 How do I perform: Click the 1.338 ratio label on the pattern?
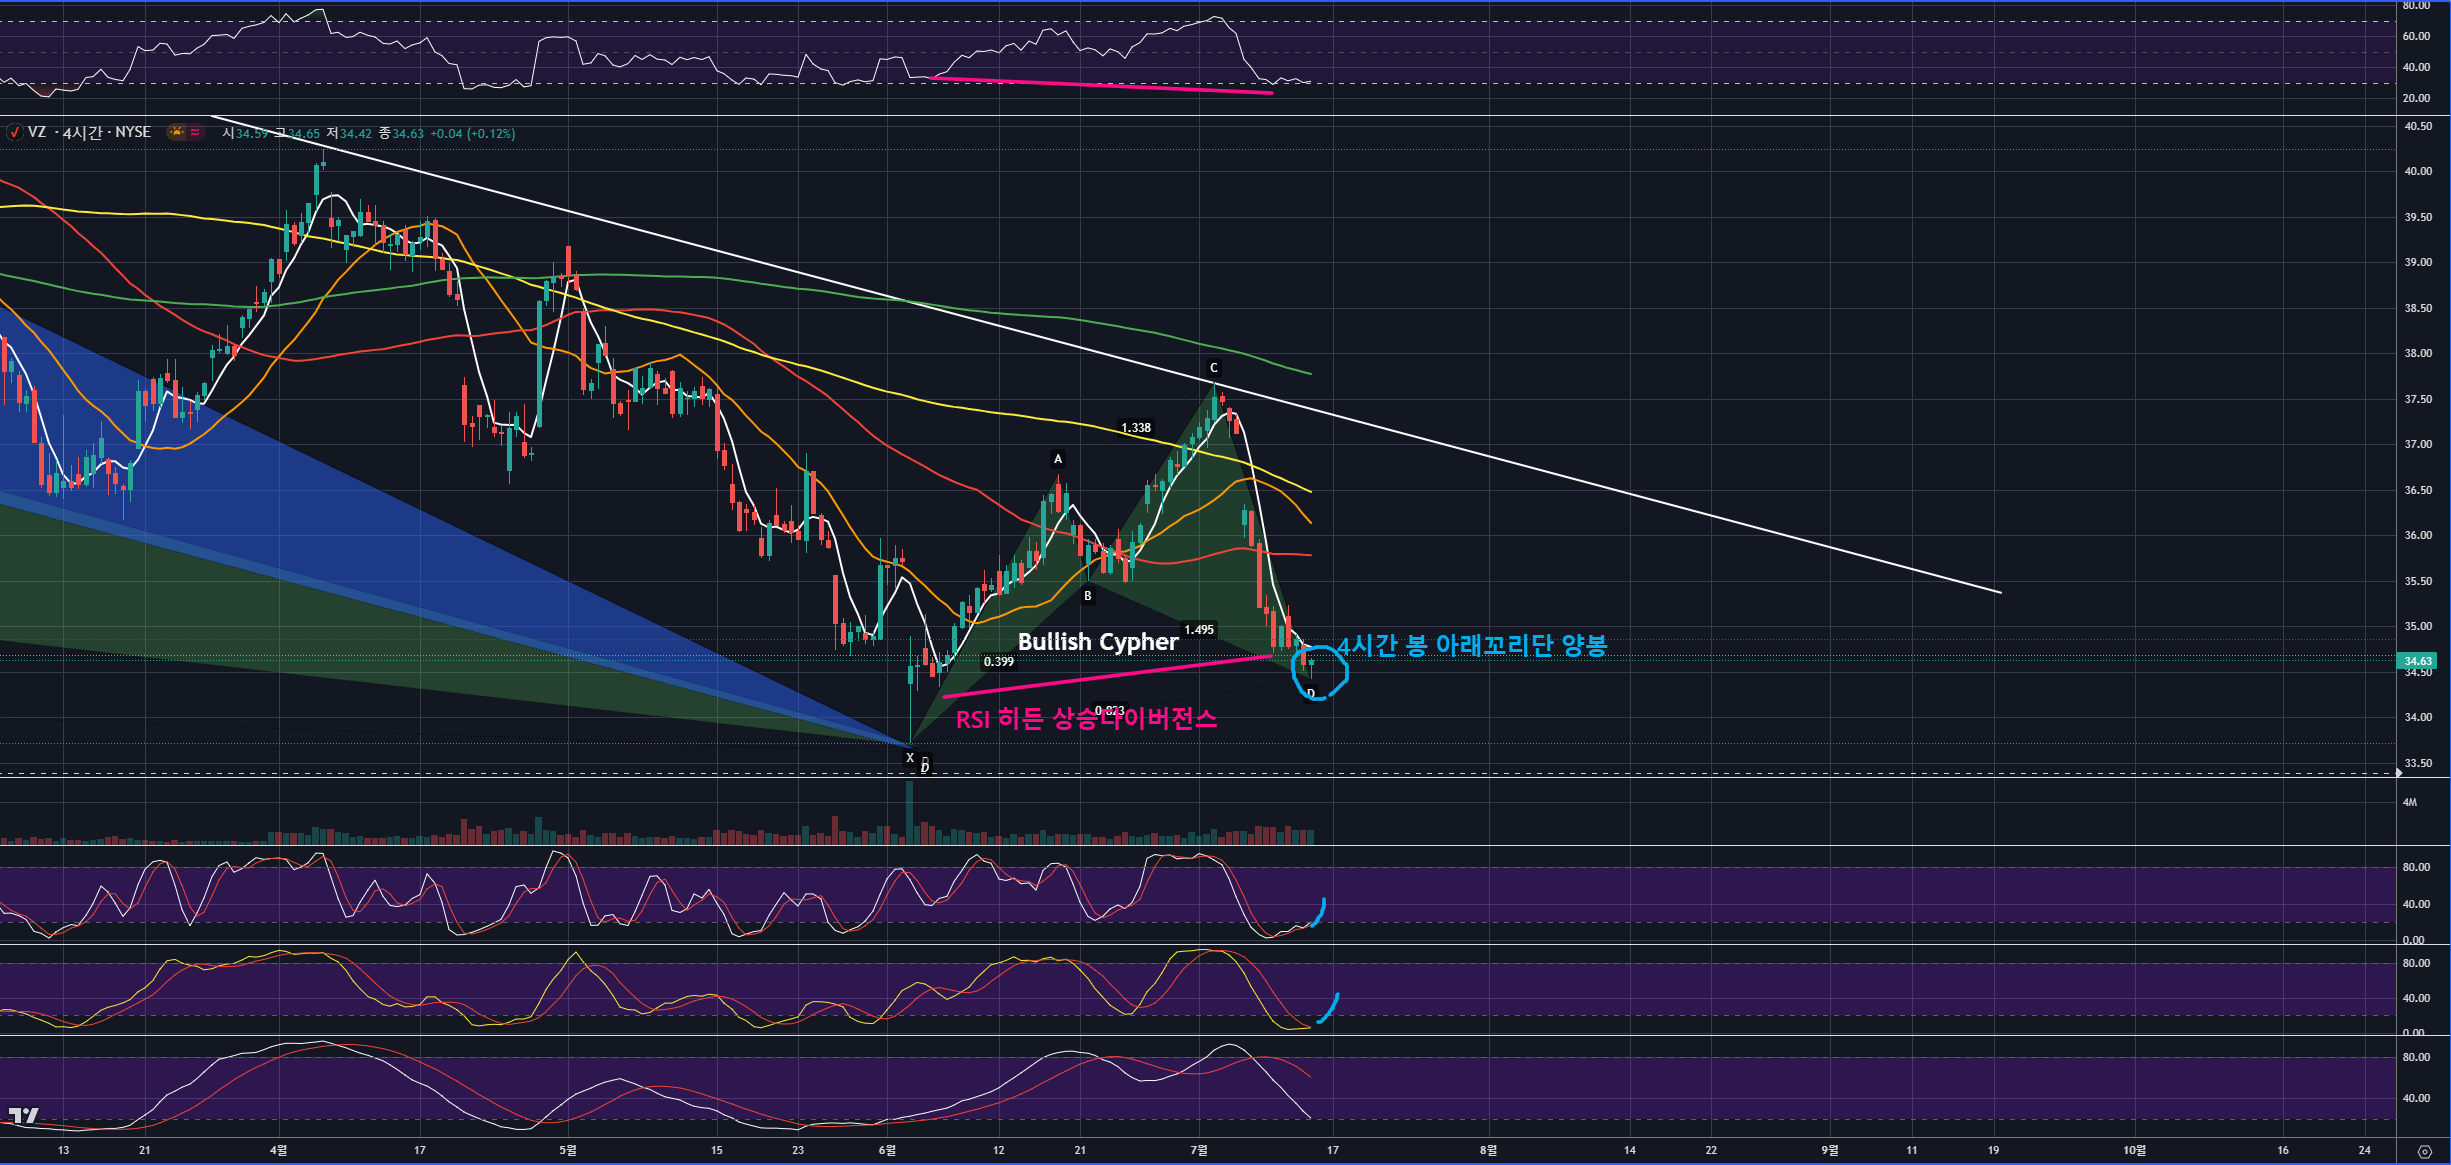click(1135, 428)
